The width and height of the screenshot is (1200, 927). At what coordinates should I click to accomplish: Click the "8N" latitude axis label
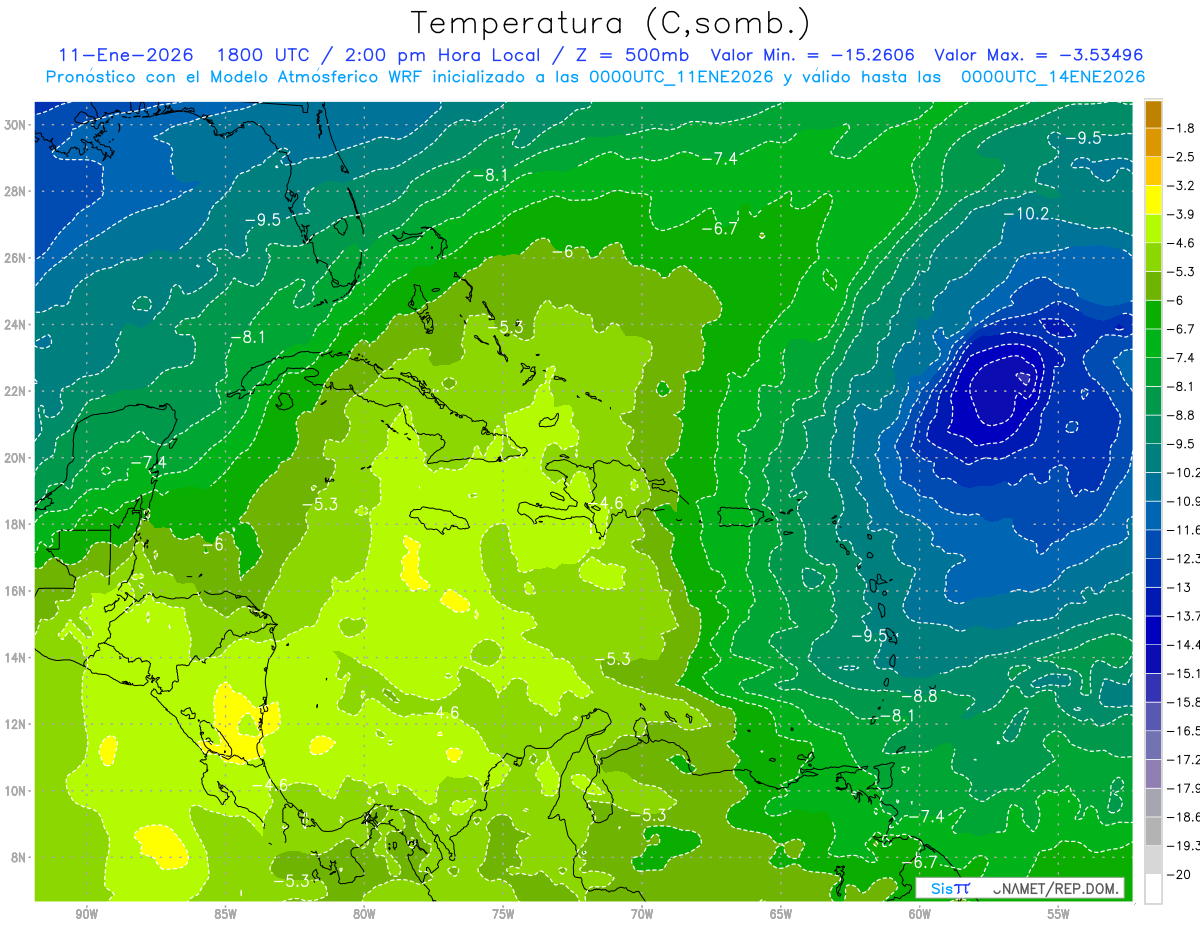tap(20, 858)
